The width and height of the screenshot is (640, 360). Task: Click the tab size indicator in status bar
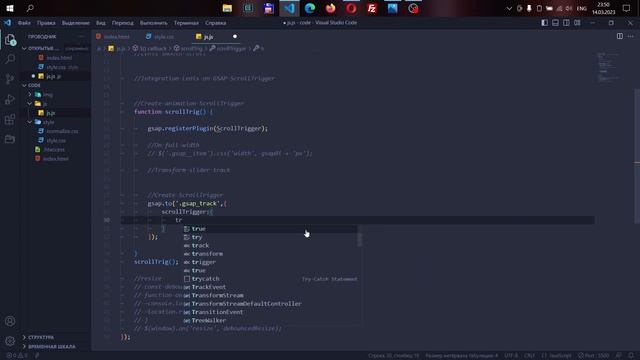pyautogui.click(x=462, y=356)
